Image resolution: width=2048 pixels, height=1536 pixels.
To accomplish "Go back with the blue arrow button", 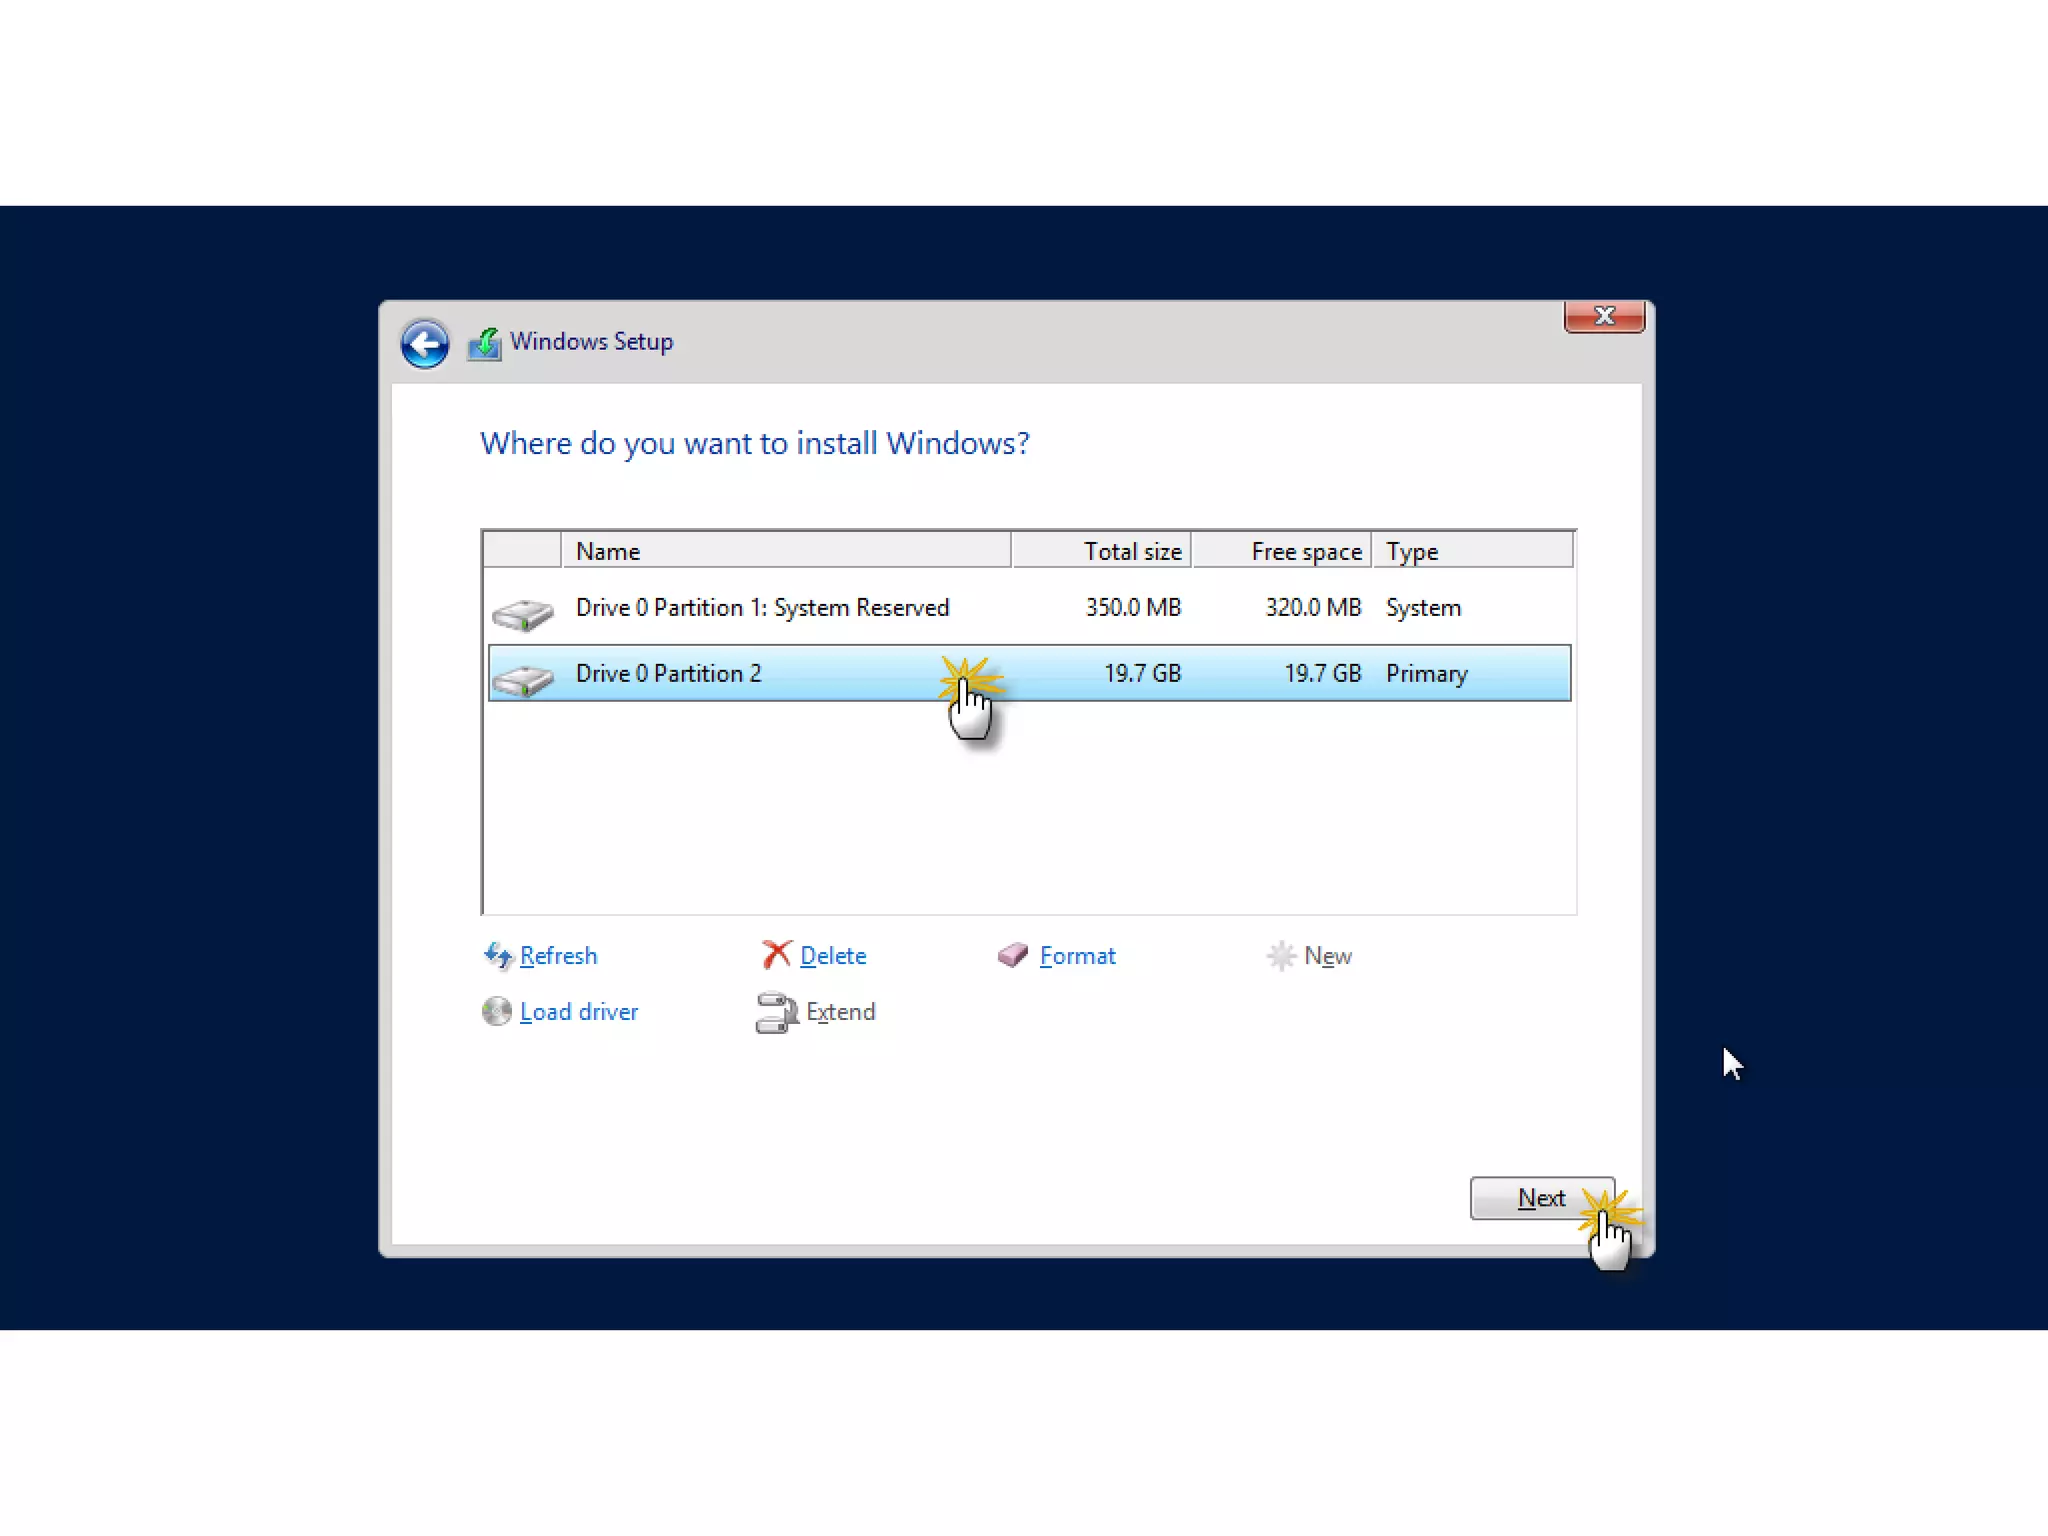I will coord(424,344).
